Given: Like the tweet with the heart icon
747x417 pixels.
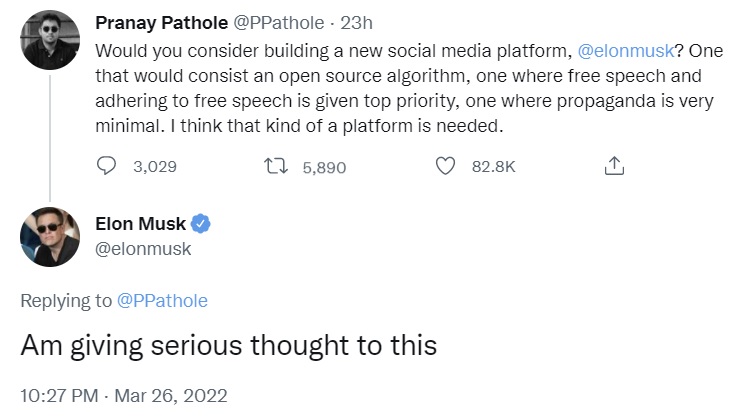Looking at the screenshot, I should [446, 167].
